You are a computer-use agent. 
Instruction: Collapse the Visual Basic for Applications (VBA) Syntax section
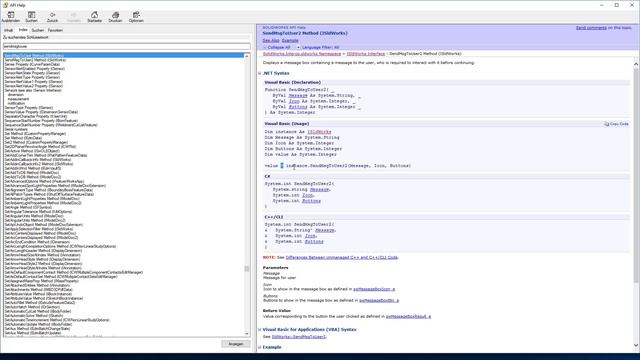(x=260, y=329)
